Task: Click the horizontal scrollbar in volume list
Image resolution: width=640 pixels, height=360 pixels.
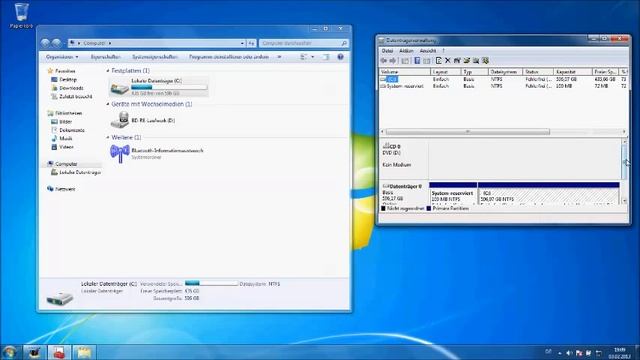Action: tap(468, 132)
